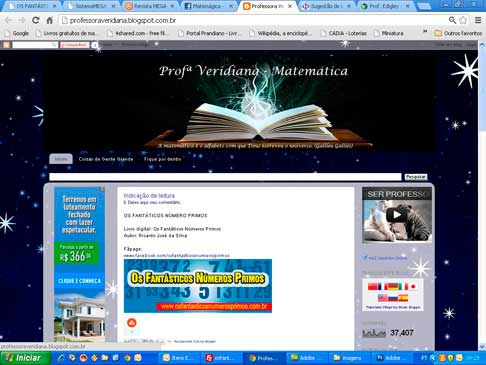Image resolution: width=486 pixels, height=365 pixels.
Task: Open the facebook.com/osfantasticosnumerosprimos link
Action: pyautogui.click(x=177, y=255)
